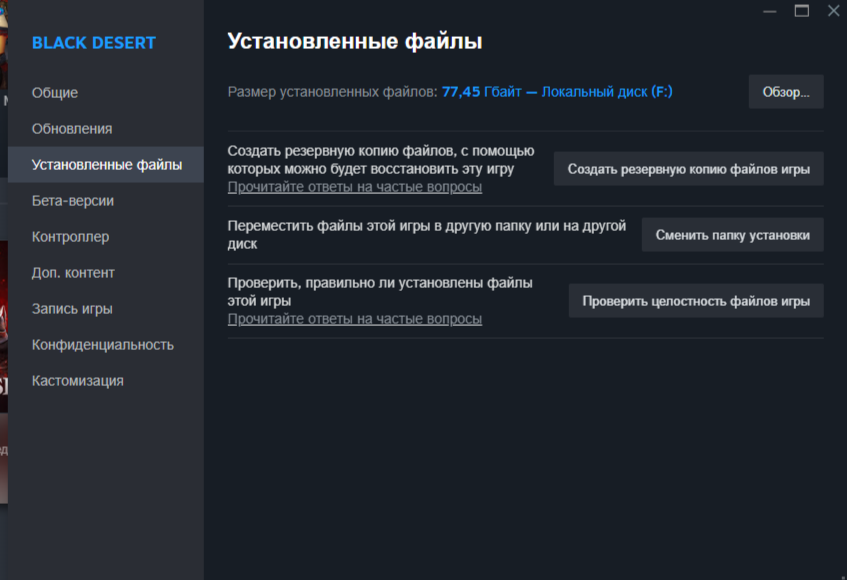The image size is (847, 580).
Task: Click the Установленные файлы page heading
Action: (x=355, y=41)
